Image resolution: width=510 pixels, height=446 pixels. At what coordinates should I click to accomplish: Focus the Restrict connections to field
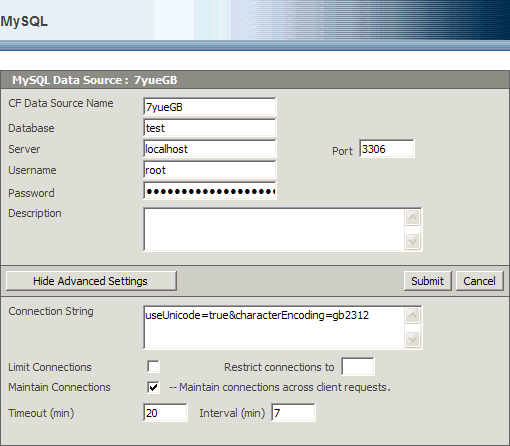pyautogui.click(x=358, y=367)
